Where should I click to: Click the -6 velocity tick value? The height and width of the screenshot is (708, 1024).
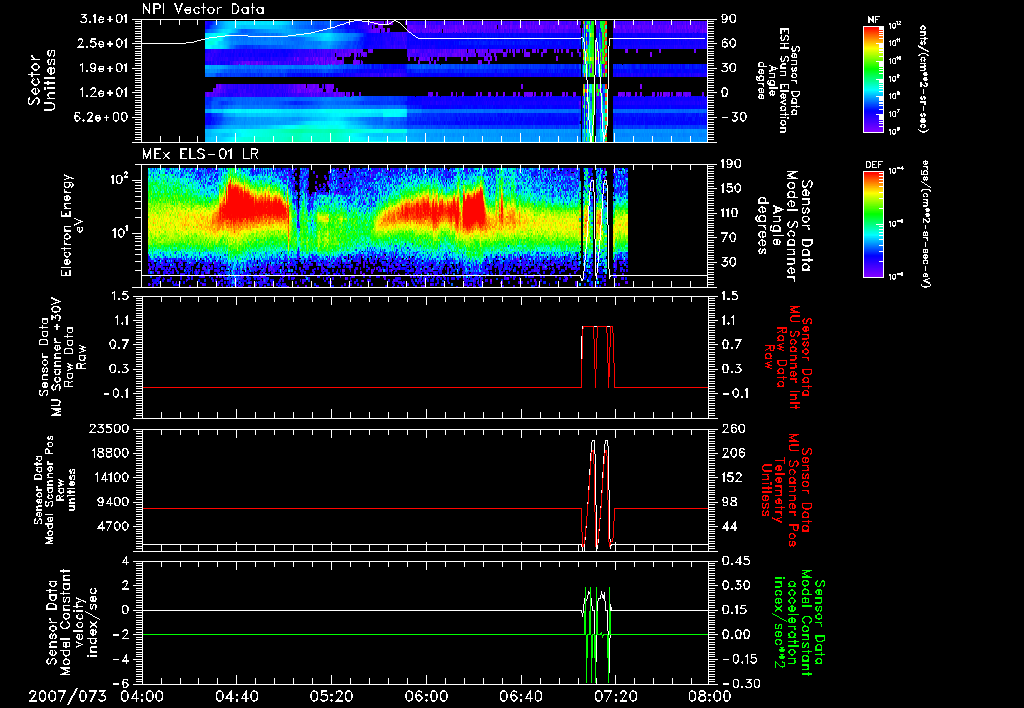click(x=121, y=683)
